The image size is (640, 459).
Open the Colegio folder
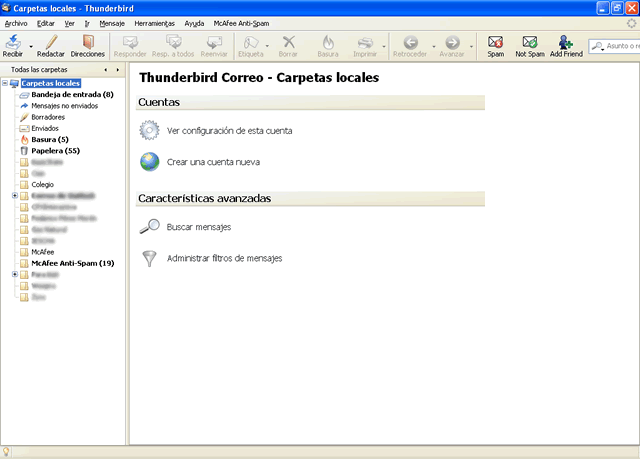(42, 184)
